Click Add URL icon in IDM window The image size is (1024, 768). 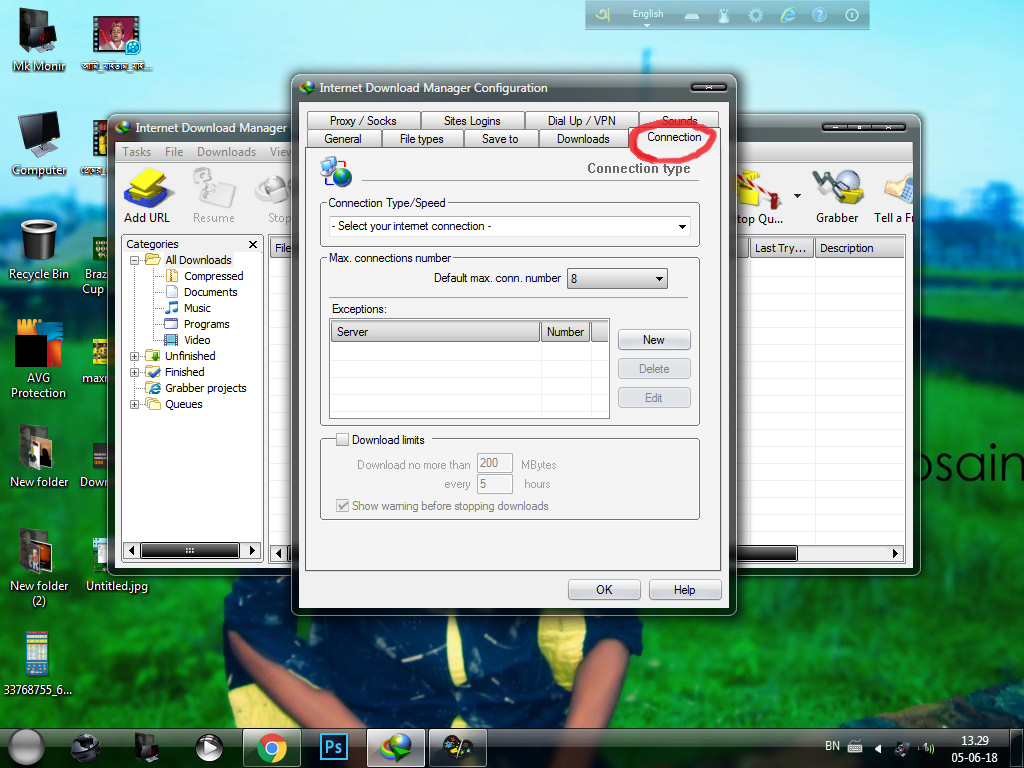tap(148, 189)
